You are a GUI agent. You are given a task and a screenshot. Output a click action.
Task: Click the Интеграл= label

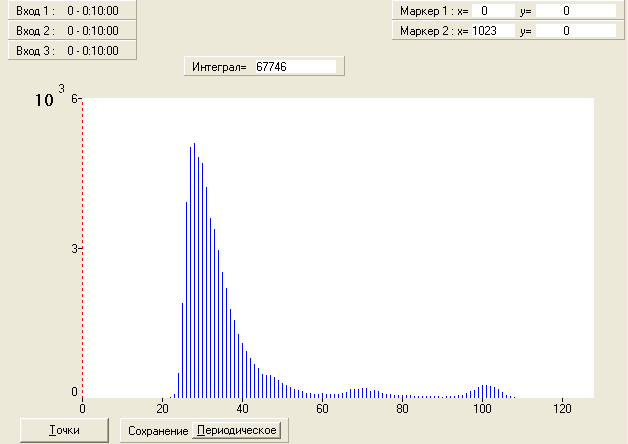pyautogui.click(x=219, y=66)
